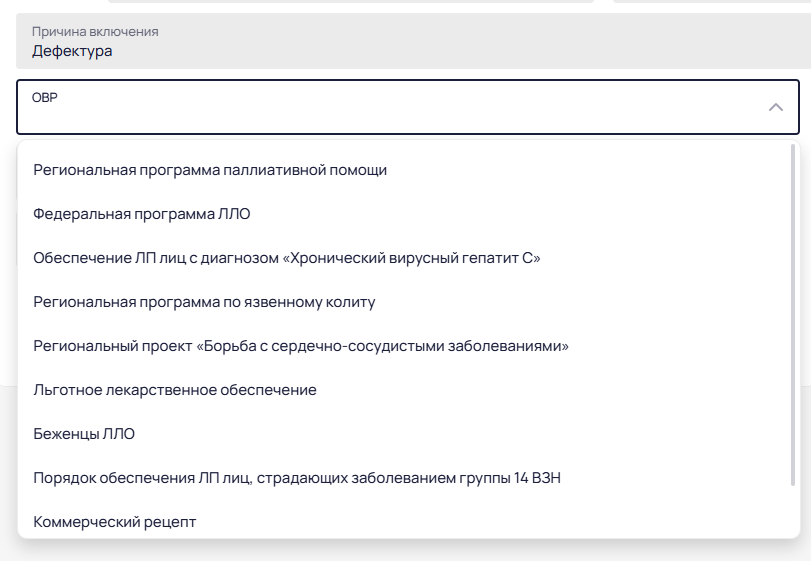The image size is (811, 561).
Task: Collapse the ОВР dropdown using the chevron arrow
Action: pyautogui.click(x=775, y=107)
